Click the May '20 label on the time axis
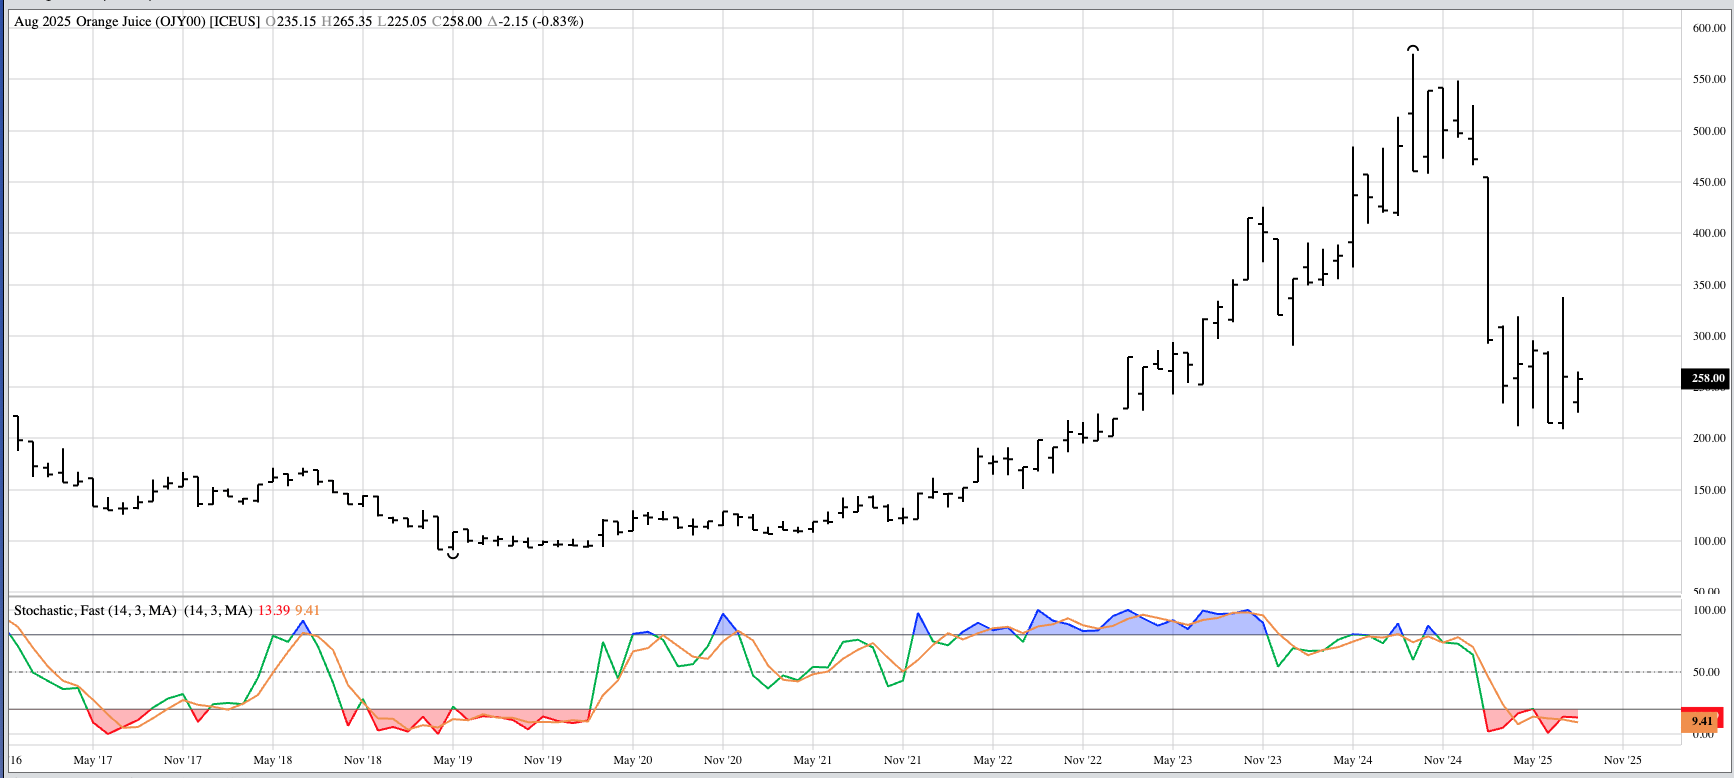Viewport: 1734px width, 778px height. click(632, 760)
